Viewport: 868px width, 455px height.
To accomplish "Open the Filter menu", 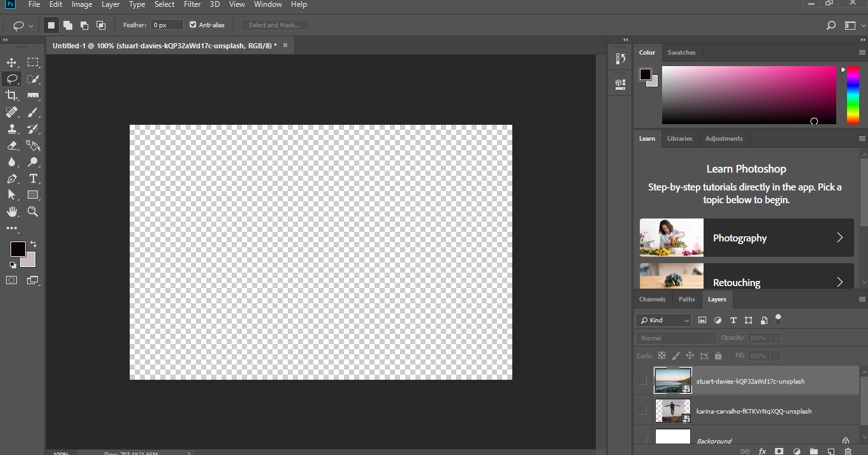I will click(x=192, y=4).
